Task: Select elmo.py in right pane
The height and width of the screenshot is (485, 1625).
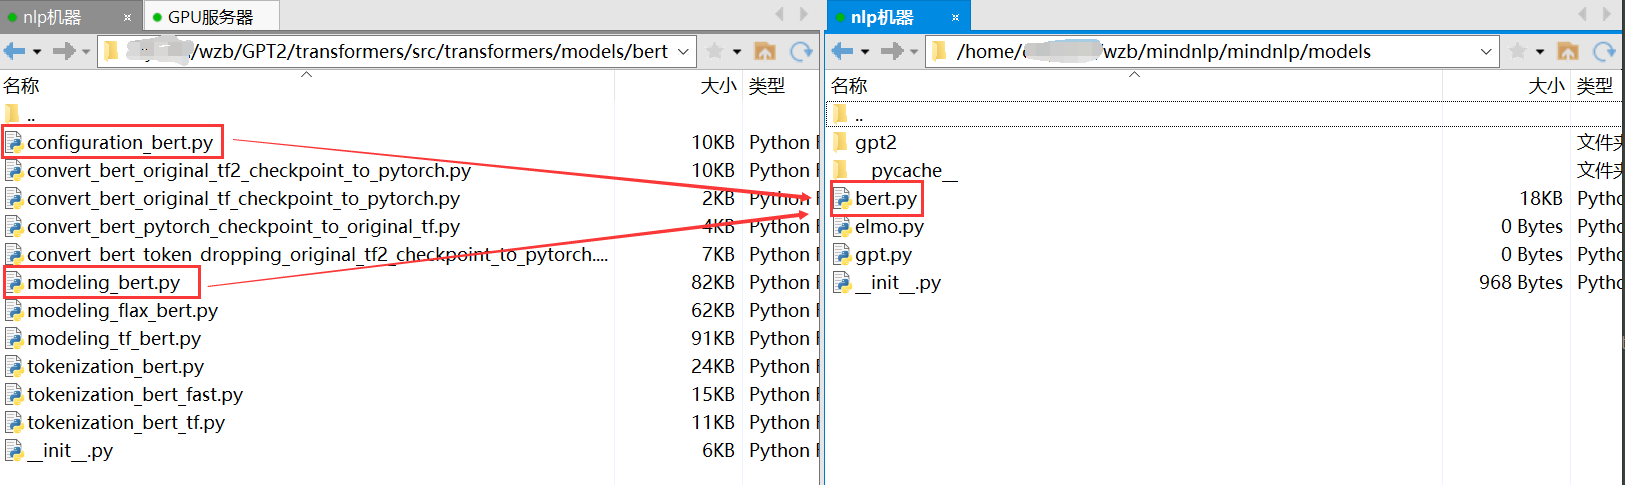Action: [x=889, y=227]
